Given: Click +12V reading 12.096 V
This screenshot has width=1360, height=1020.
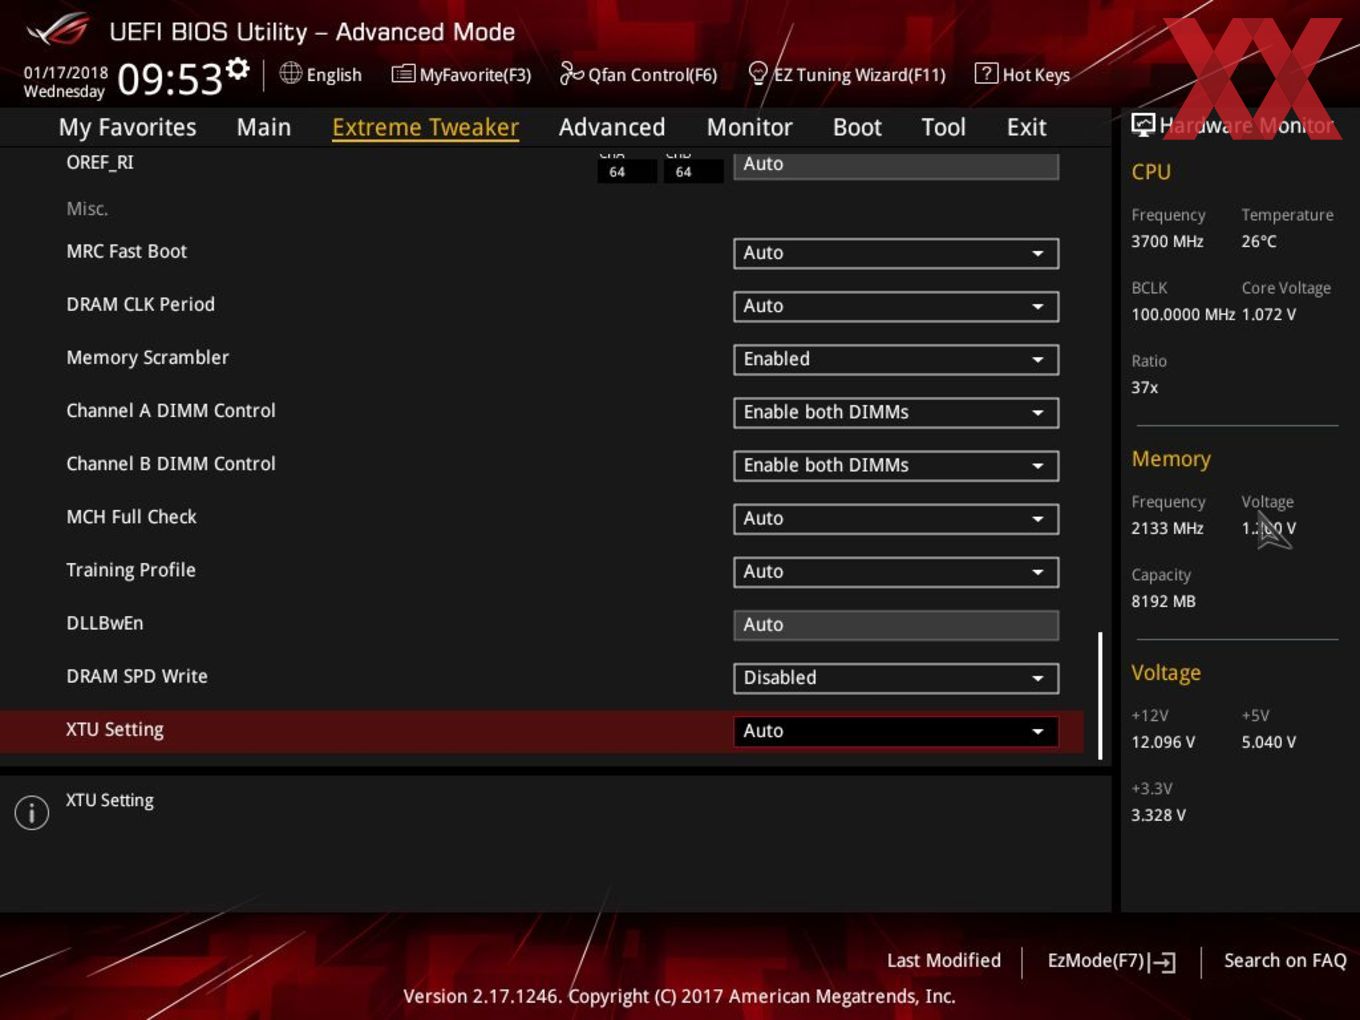Looking at the screenshot, I should (x=1163, y=742).
